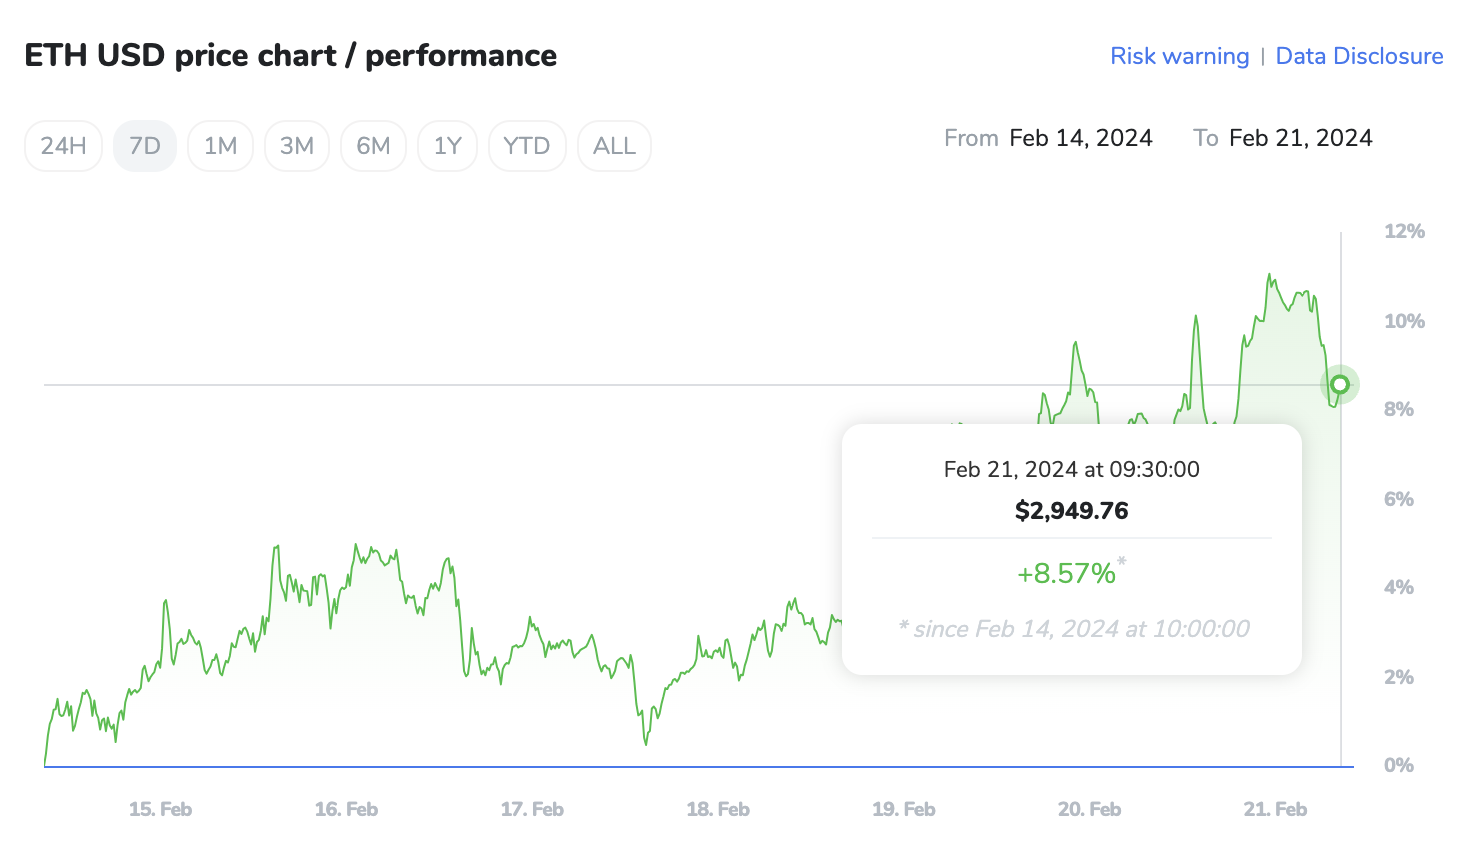The height and width of the screenshot is (866, 1476).
Task: Select the 7D time range
Action: click(x=144, y=145)
